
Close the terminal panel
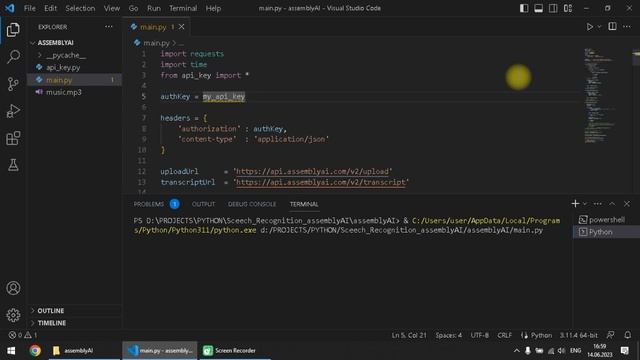coord(627,204)
